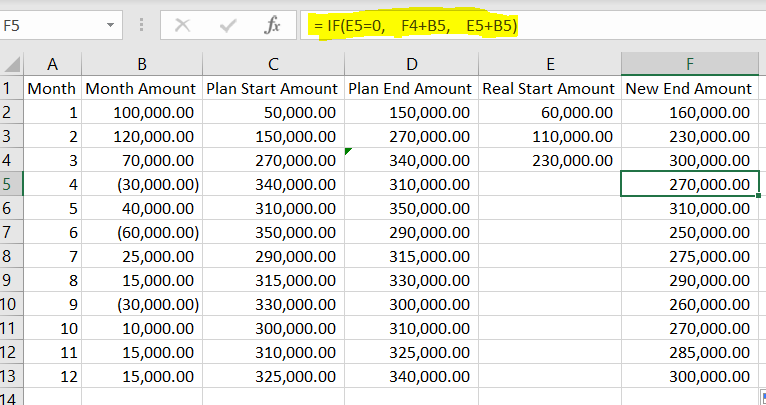Select cell containing 120,000.00
This screenshot has width=766, height=405.
pos(142,136)
